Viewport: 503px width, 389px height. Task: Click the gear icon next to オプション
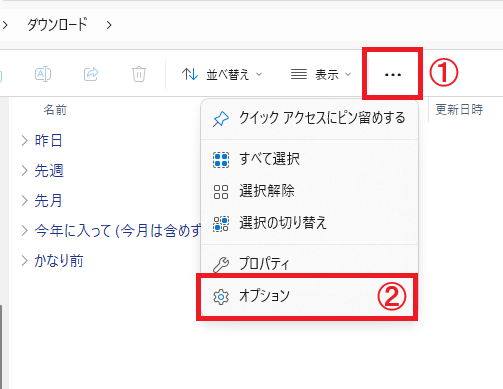[221, 297]
